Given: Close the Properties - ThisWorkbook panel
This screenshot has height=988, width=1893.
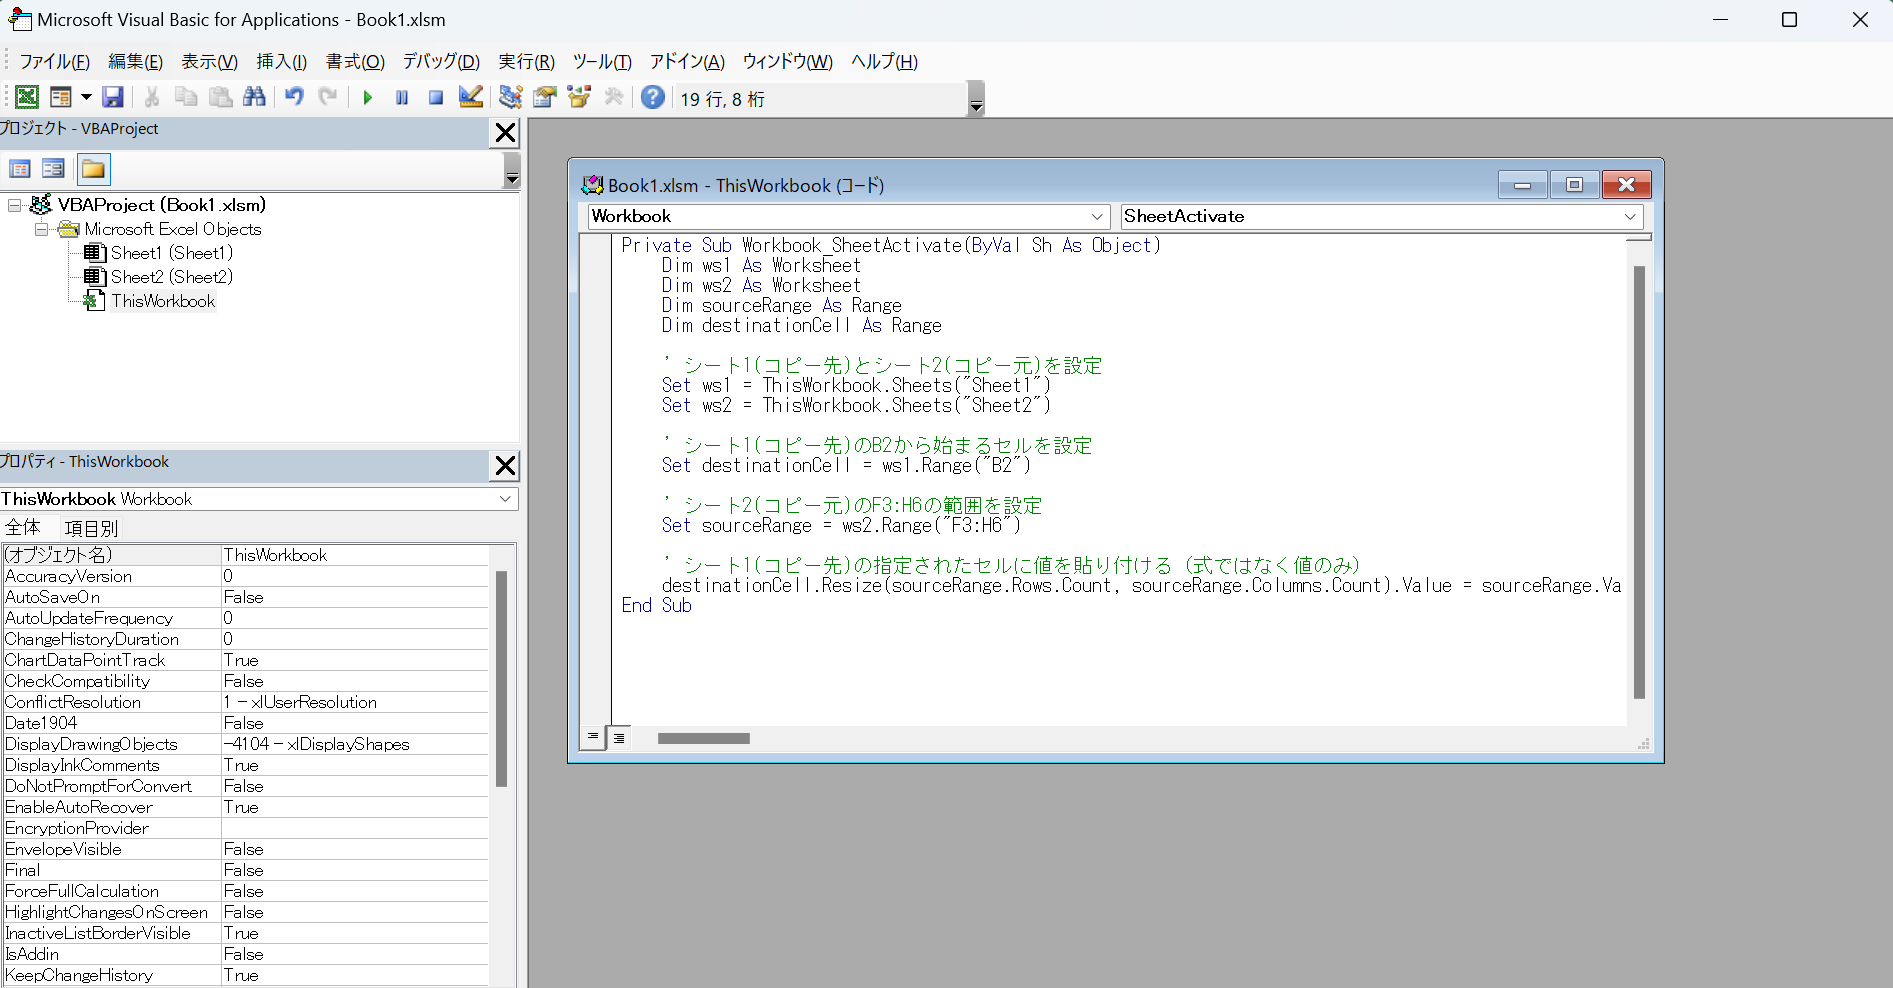Looking at the screenshot, I should [x=506, y=466].
